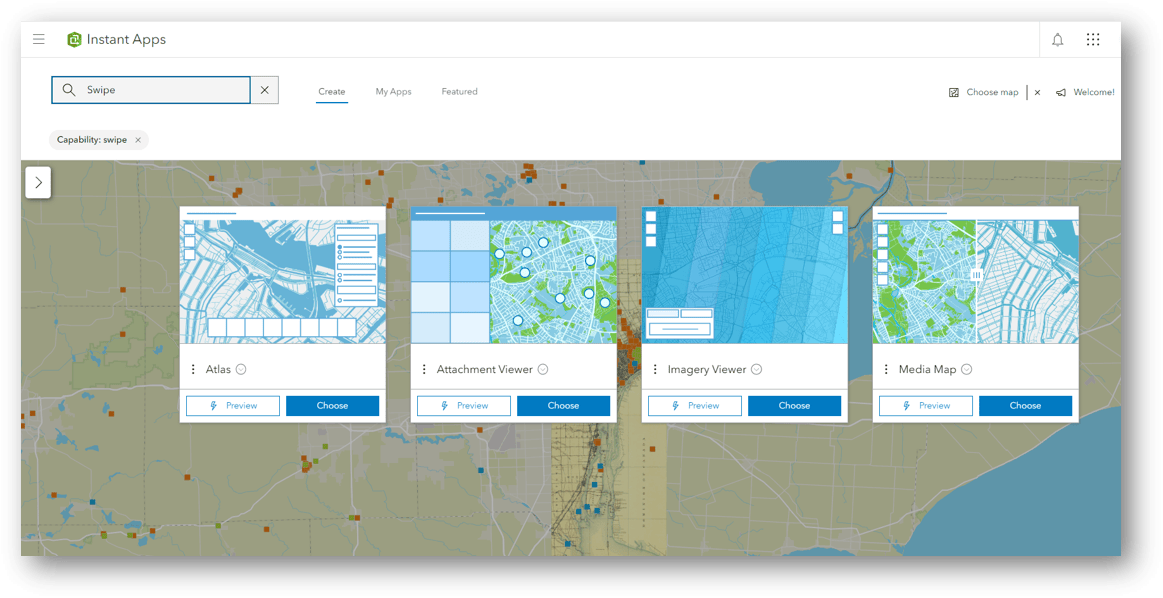1163x598 pixels.
Task: Click the Attachment Viewer template title
Action: 484,369
